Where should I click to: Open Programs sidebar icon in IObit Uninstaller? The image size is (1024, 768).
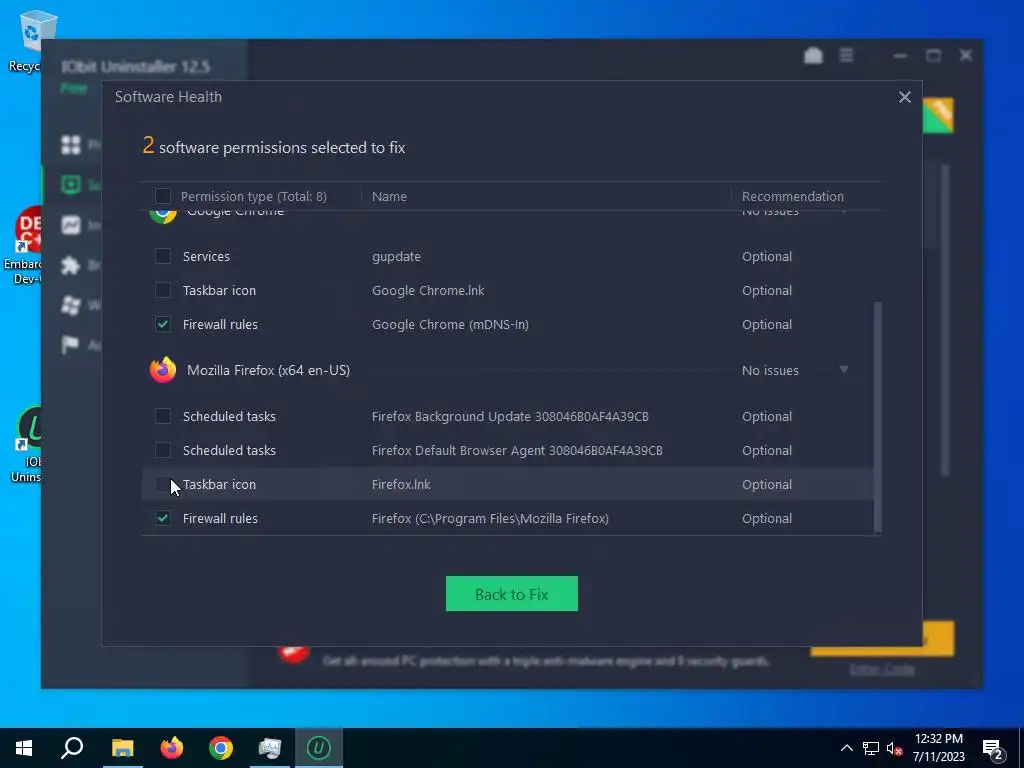click(x=71, y=144)
